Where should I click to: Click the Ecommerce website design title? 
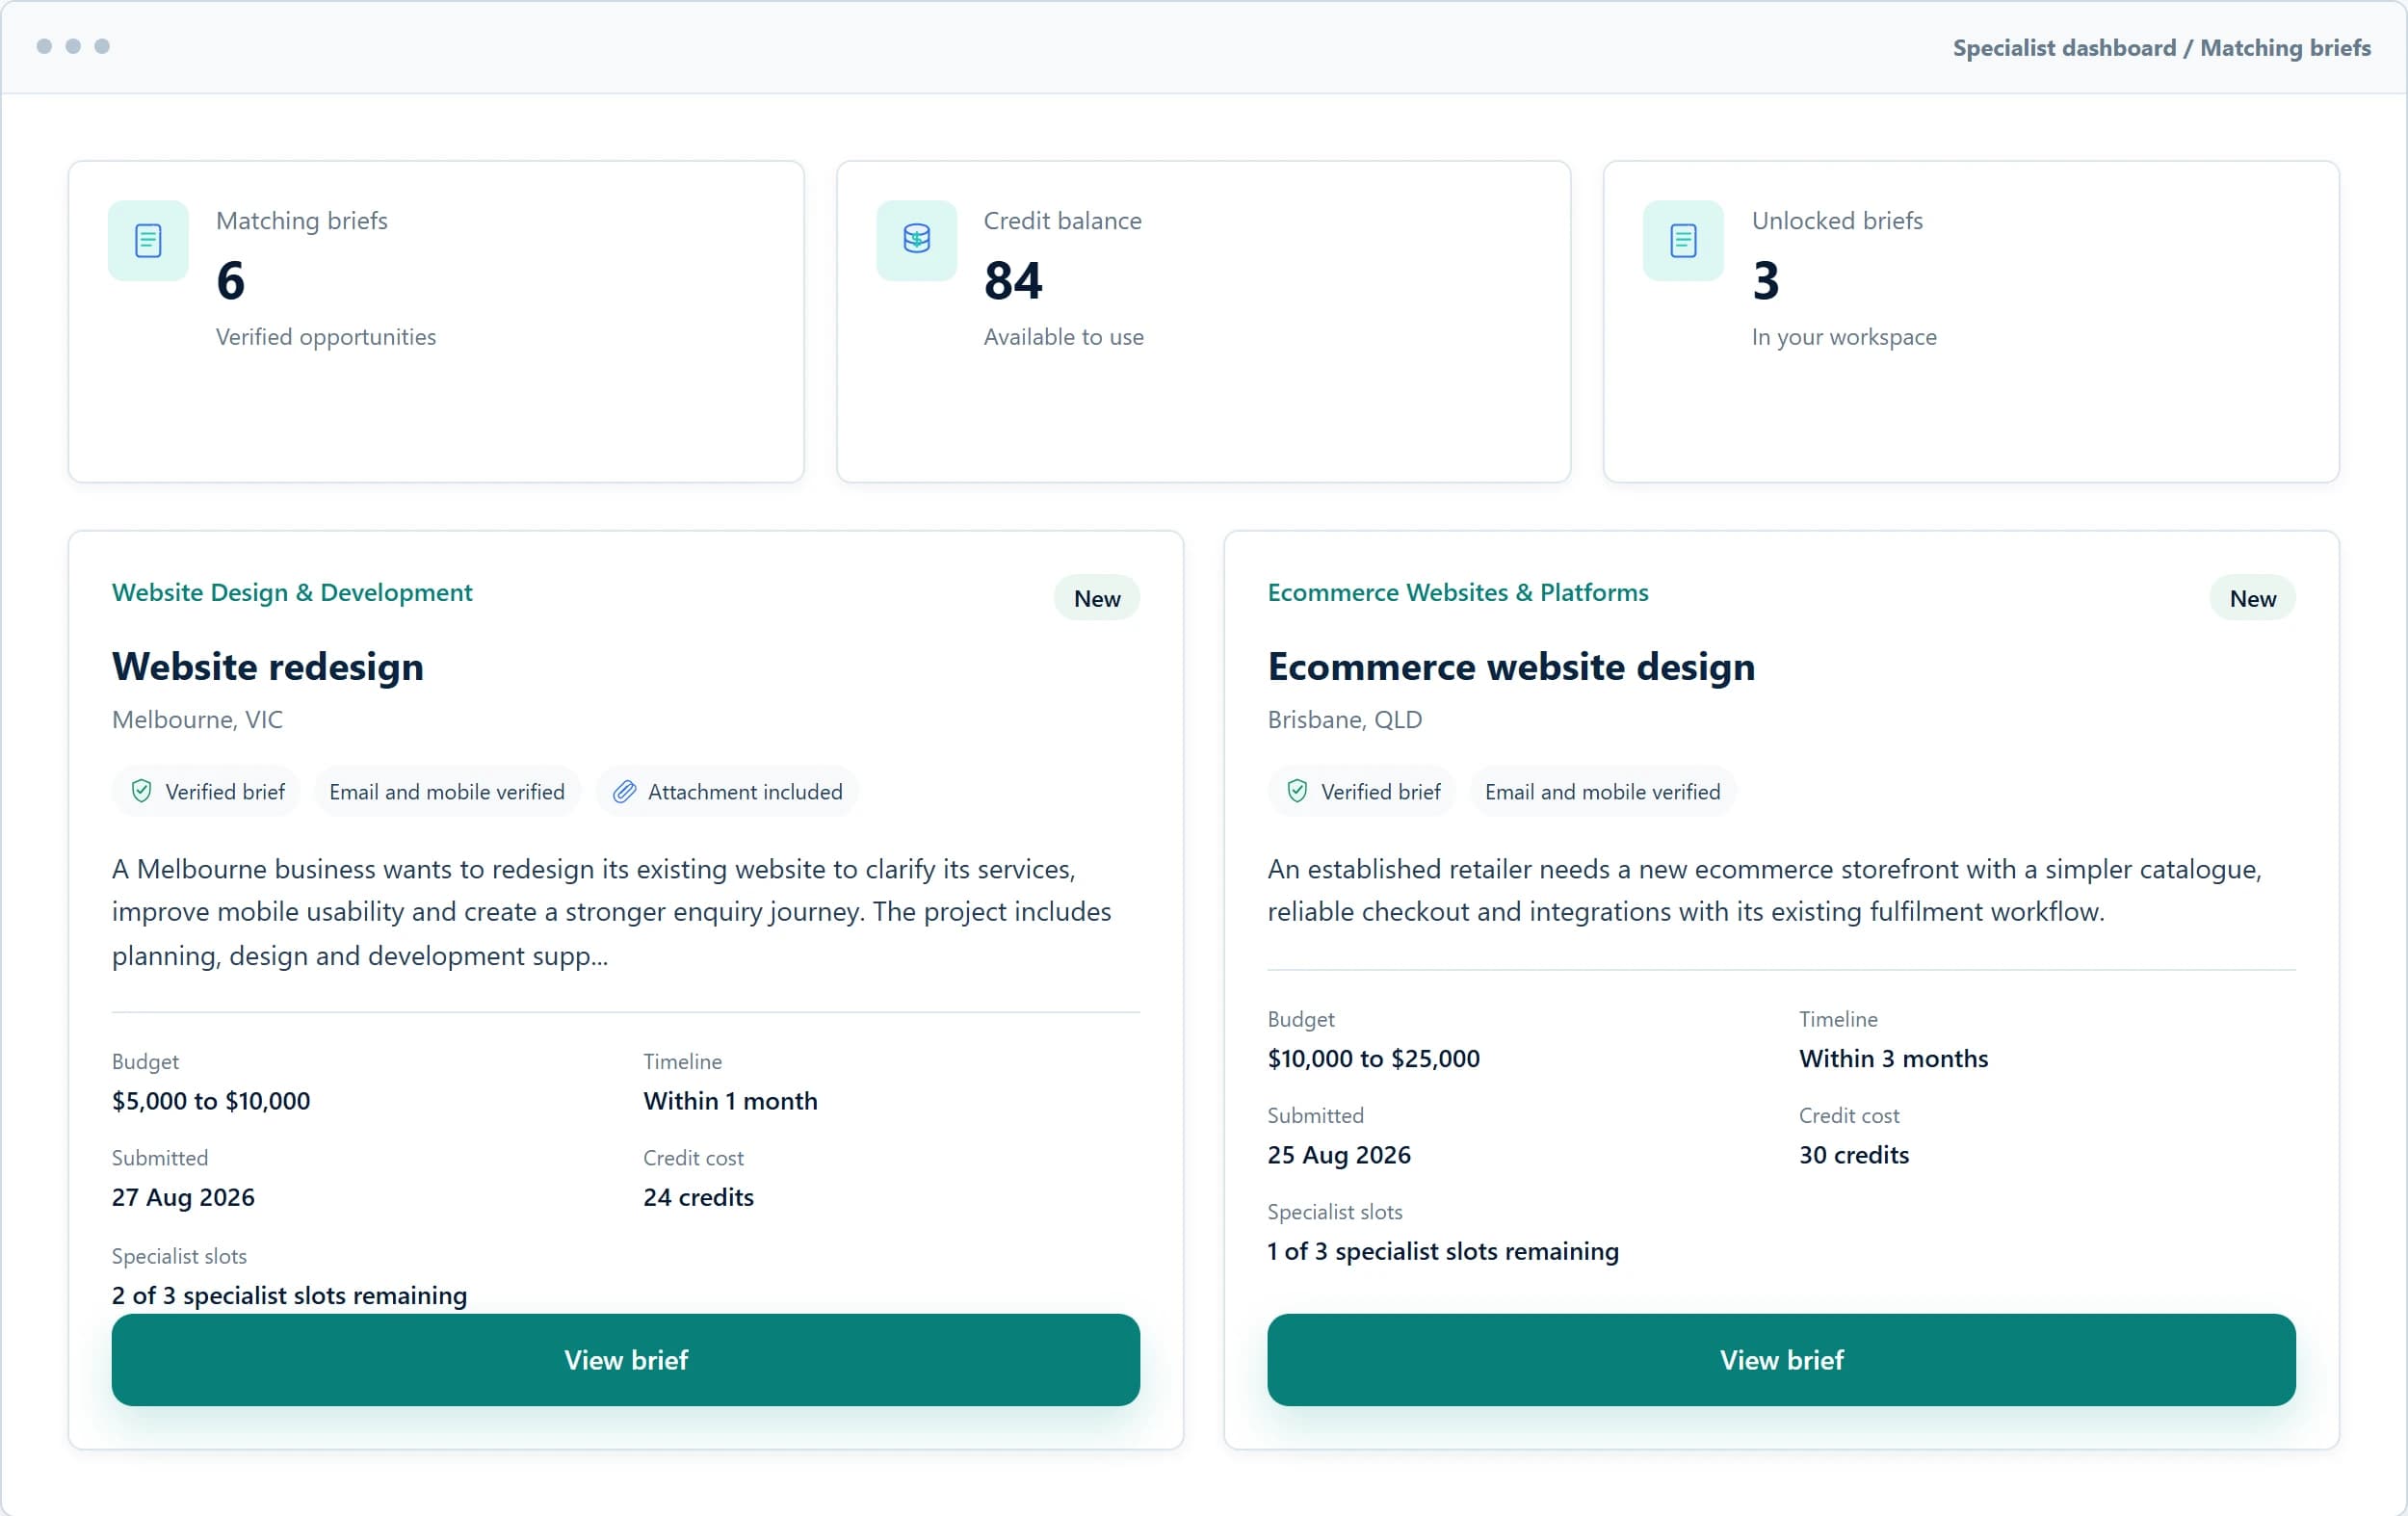(1511, 667)
